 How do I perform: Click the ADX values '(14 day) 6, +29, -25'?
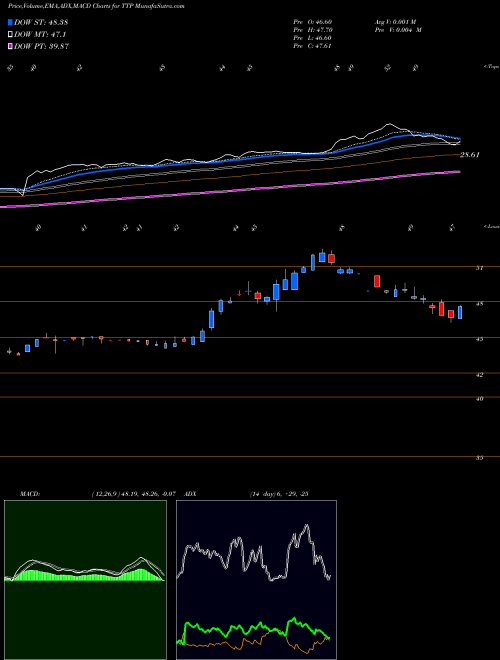point(279,494)
